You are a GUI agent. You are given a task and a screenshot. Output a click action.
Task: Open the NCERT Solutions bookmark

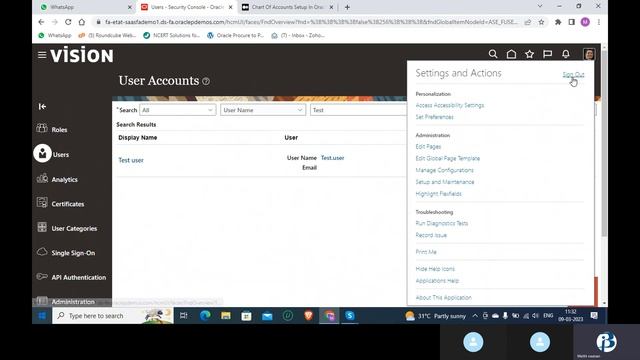click(171, 36)
